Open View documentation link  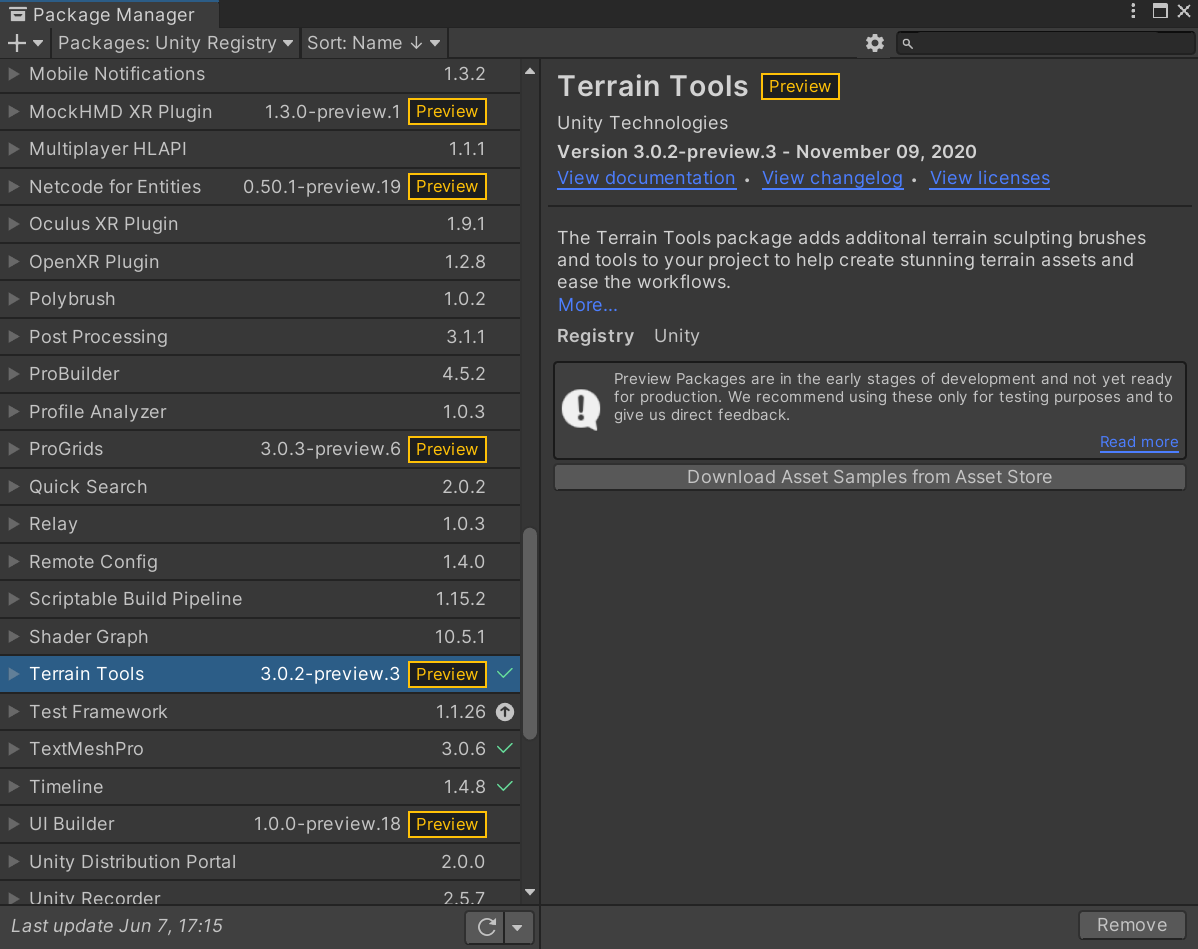[x=646, y=178]
